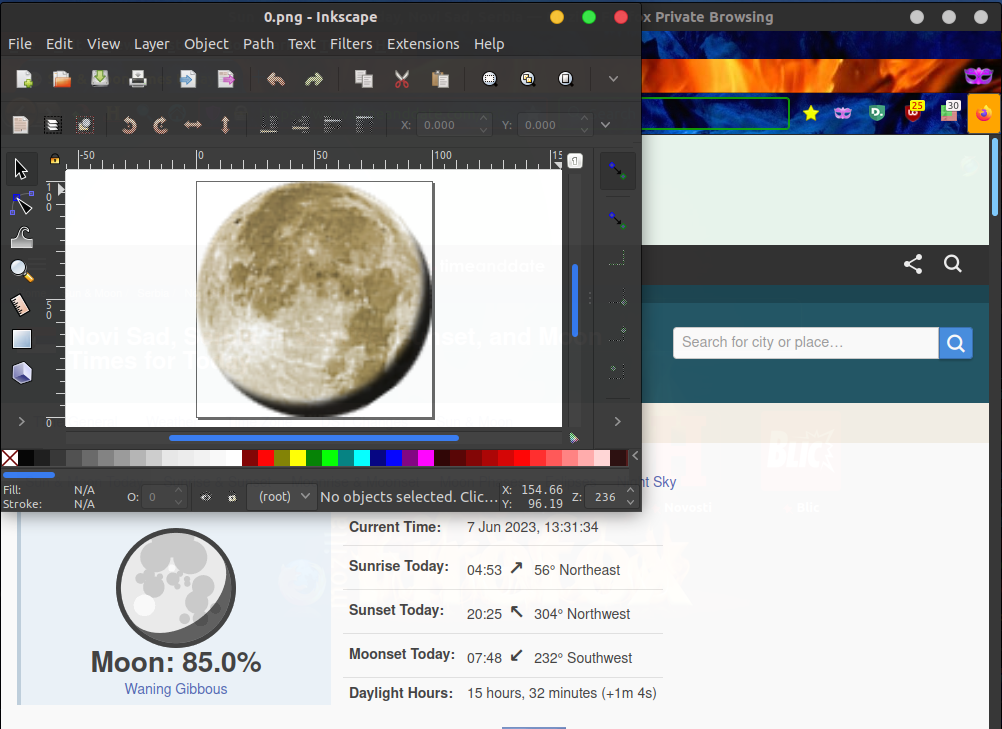Image resolution: width=1002 pixels, height=729 pixels.
Task: Click the blue search button on timeanddate page
Action: [956, 343]
